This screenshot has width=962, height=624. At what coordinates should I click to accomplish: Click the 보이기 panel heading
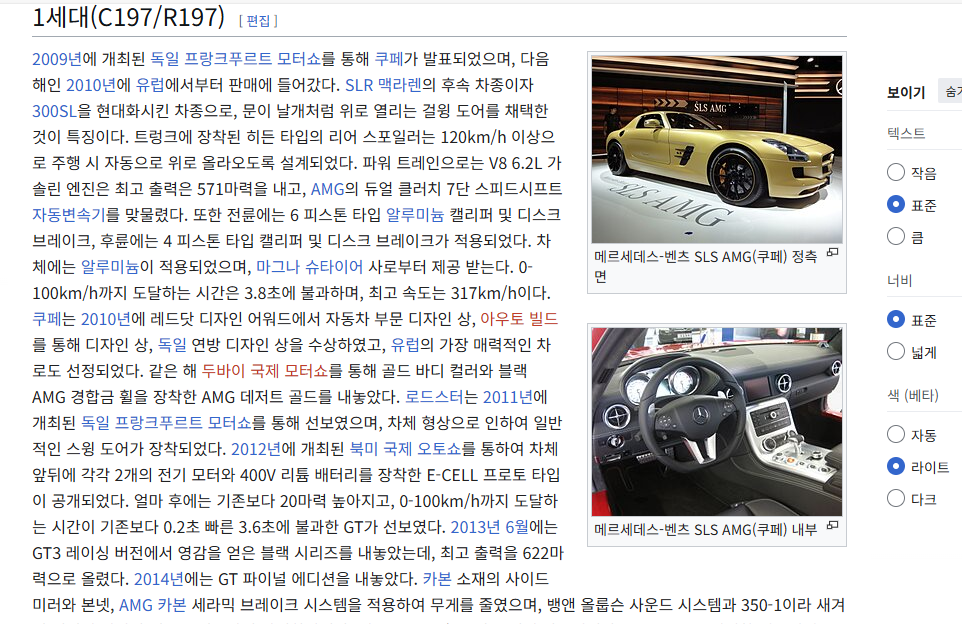point(906,93)
